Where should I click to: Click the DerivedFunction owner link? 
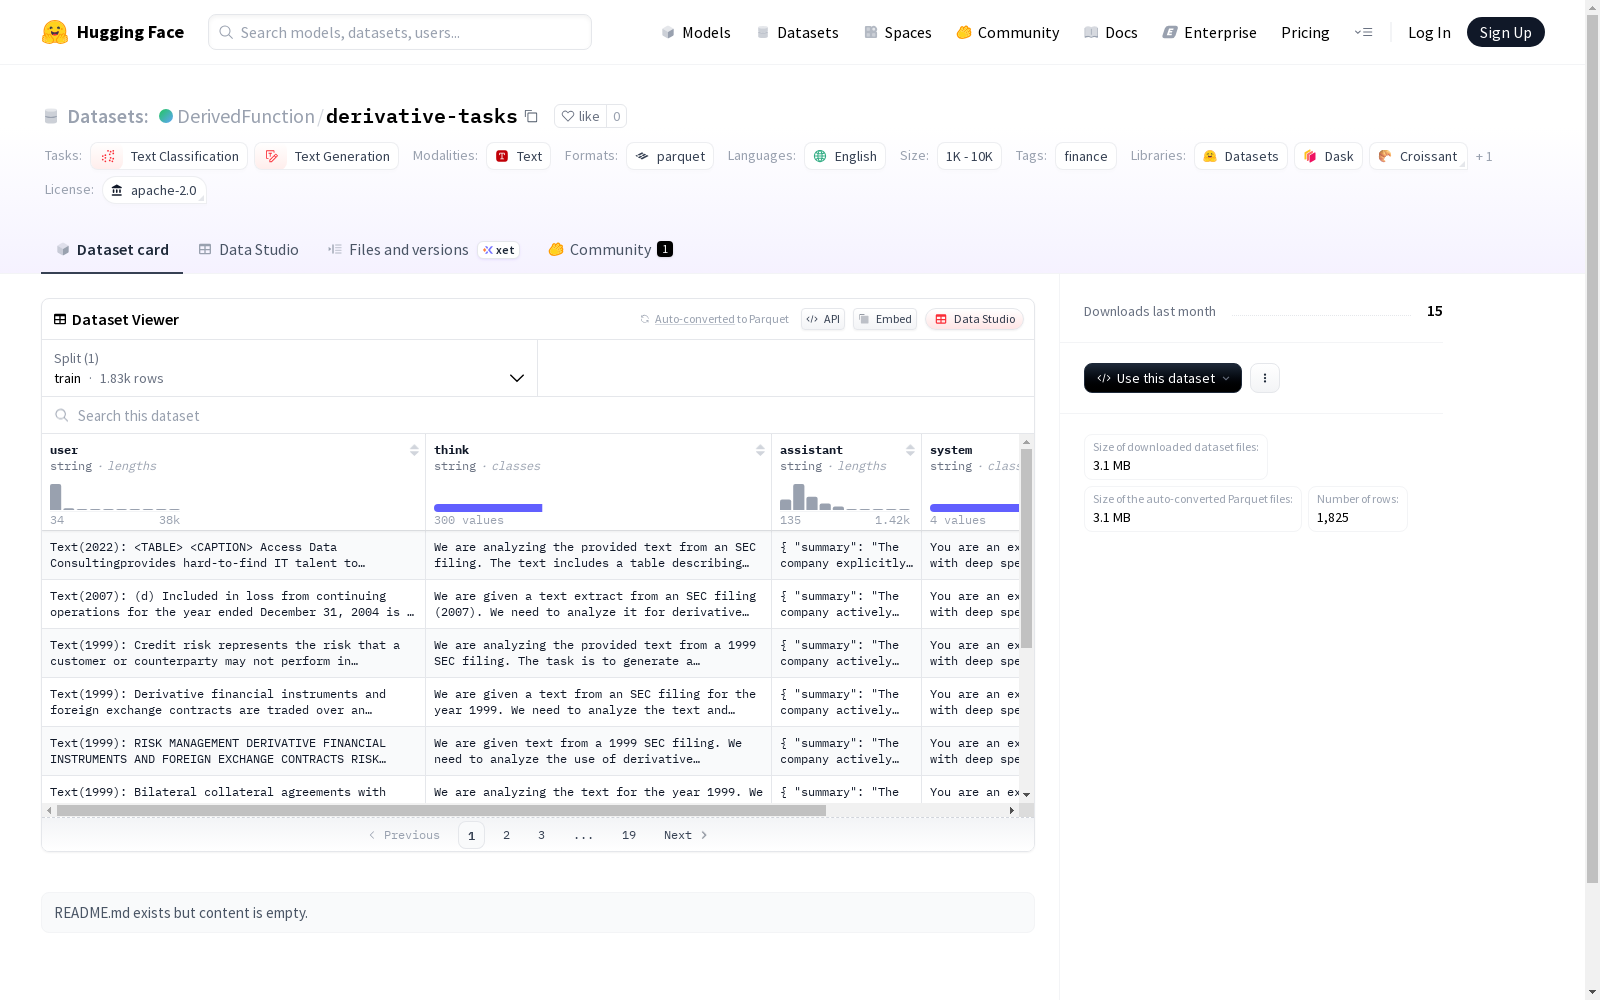246,116
